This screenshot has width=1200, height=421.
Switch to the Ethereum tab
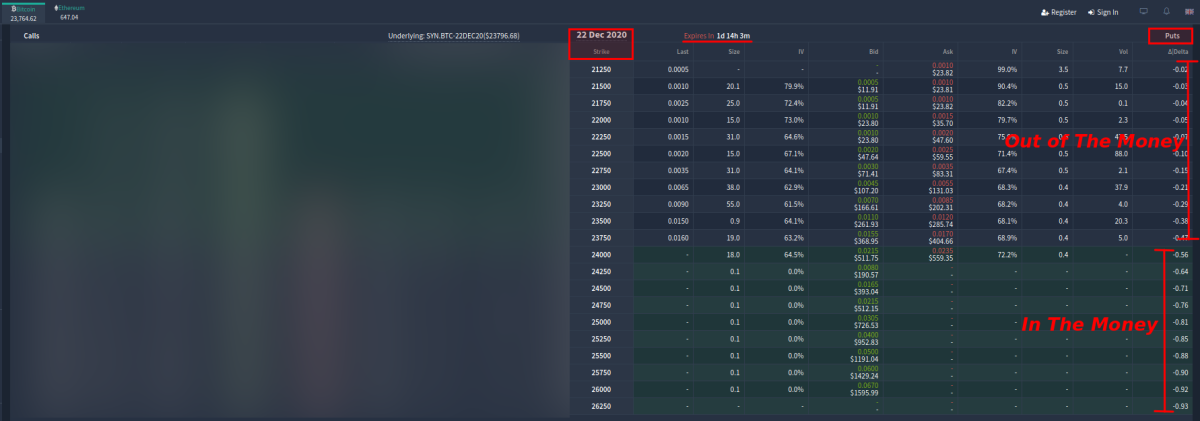70,12
